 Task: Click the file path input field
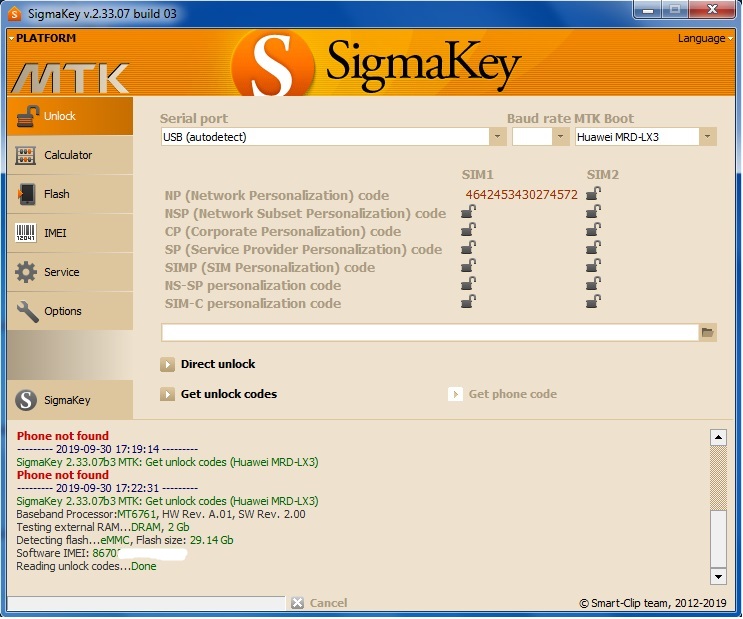click(430, 332)
